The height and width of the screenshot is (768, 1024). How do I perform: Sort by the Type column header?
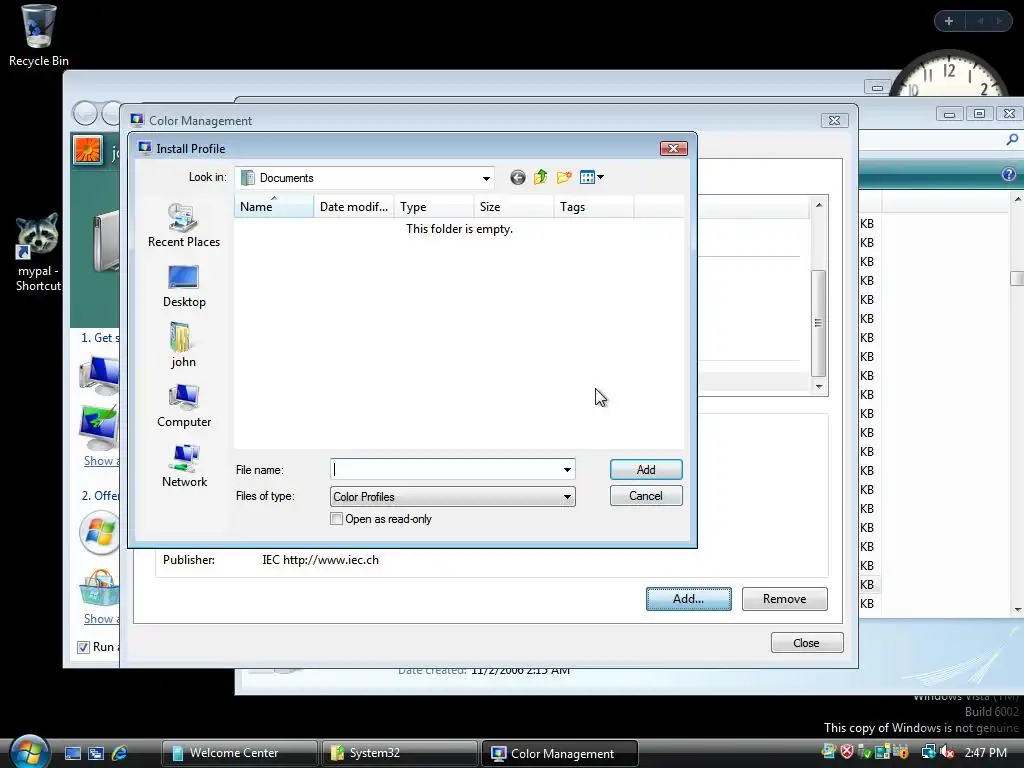coord(434,207)
